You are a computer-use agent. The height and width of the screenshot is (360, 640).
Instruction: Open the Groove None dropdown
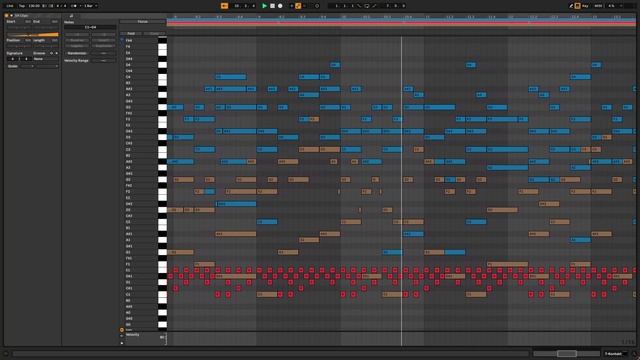(x=45, y=59)
